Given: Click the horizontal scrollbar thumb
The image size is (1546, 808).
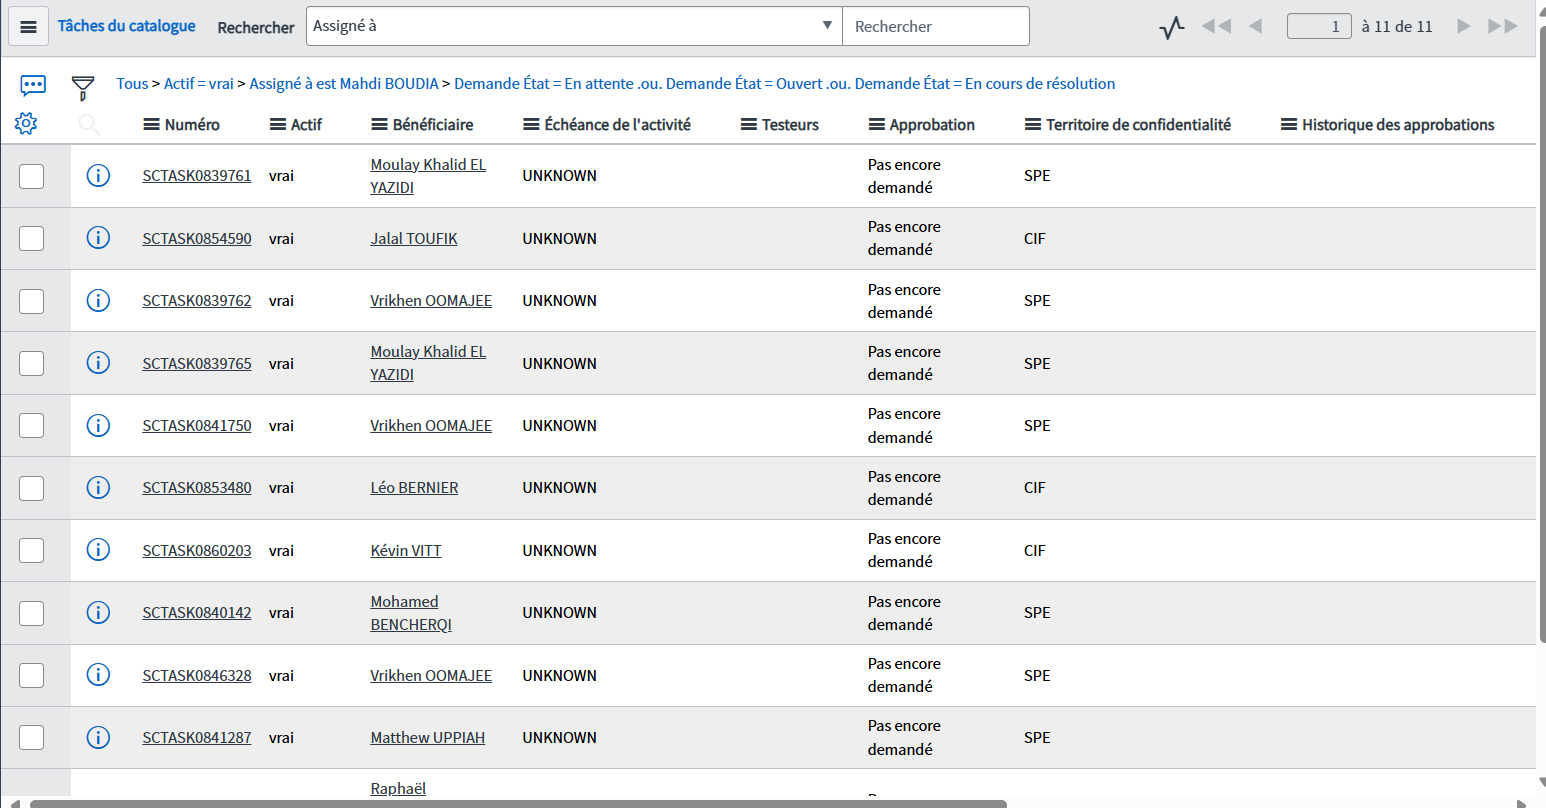Looking at the screenshot, I should pyautogui.click(x=518, y=803).
